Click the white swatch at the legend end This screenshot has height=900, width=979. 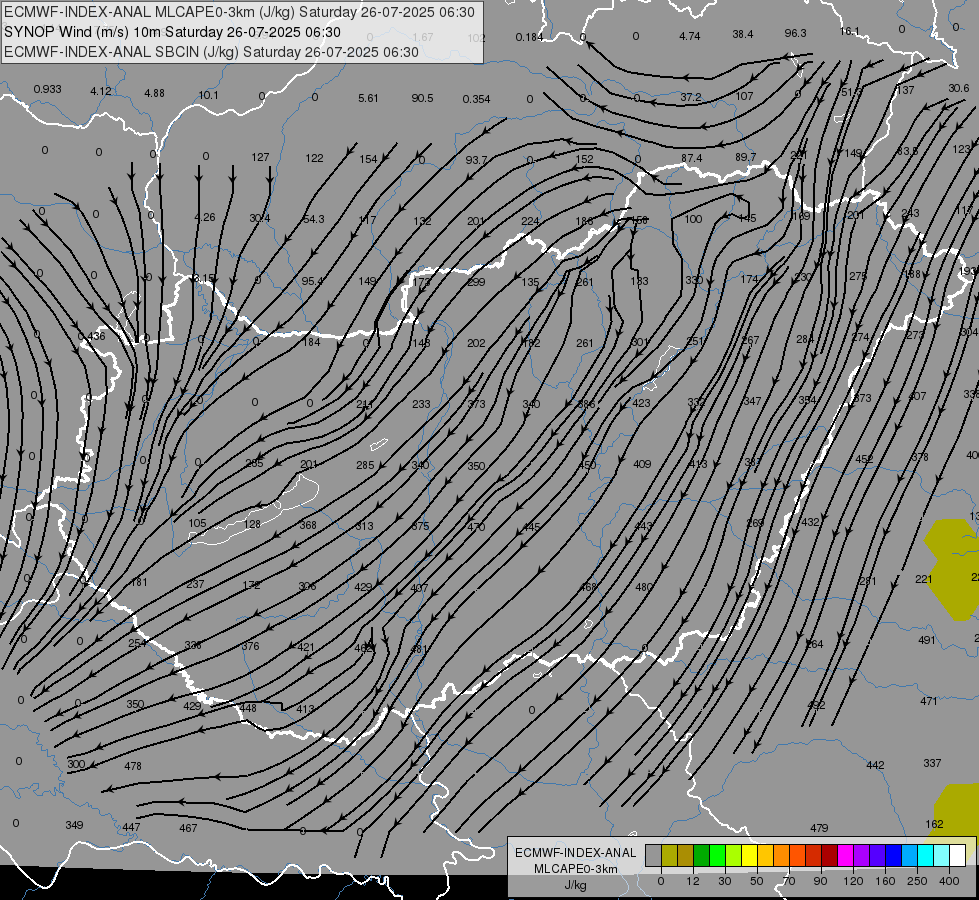(958, 855)
